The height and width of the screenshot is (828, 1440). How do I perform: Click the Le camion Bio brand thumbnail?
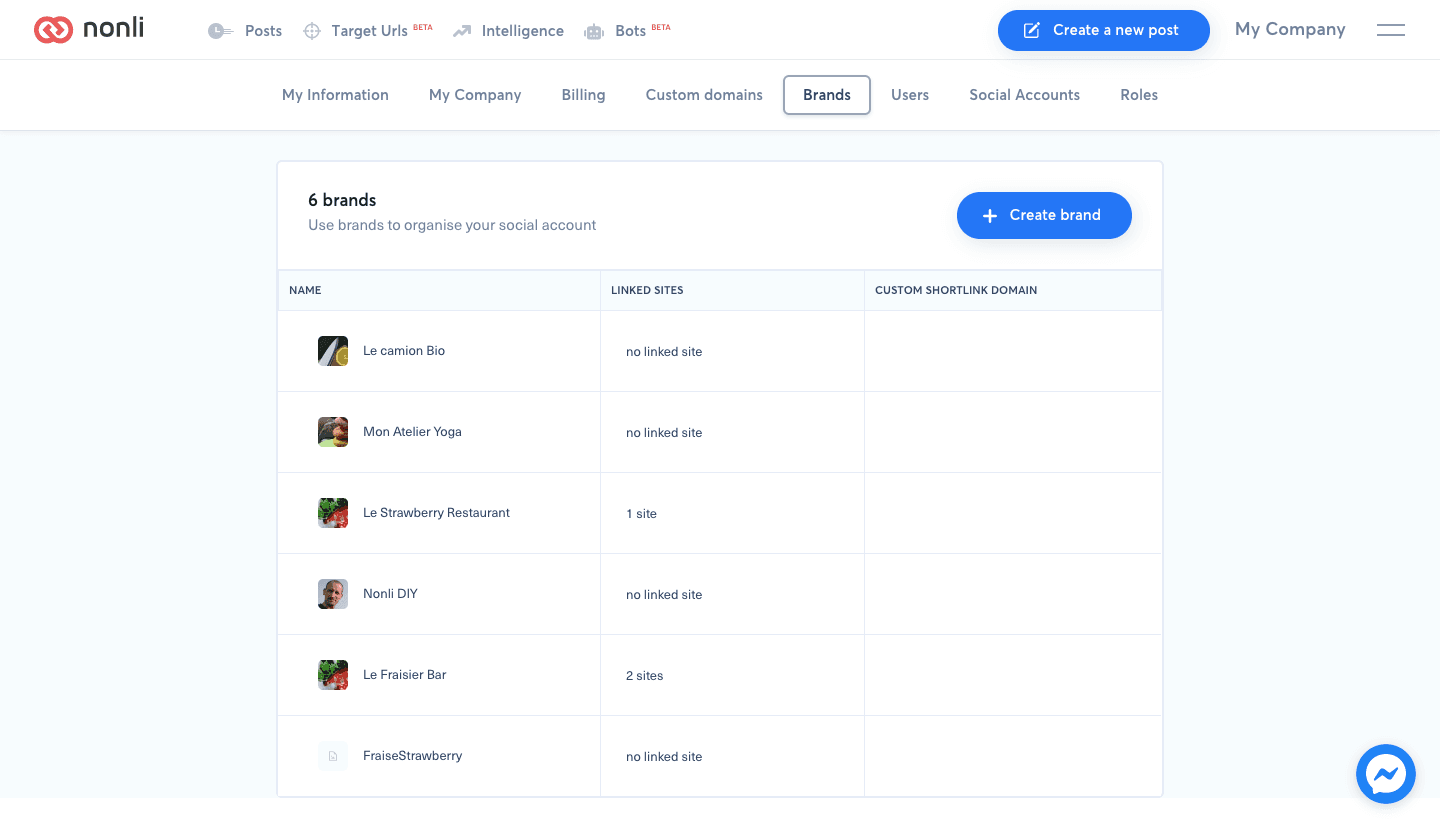(x=333, y=351)
